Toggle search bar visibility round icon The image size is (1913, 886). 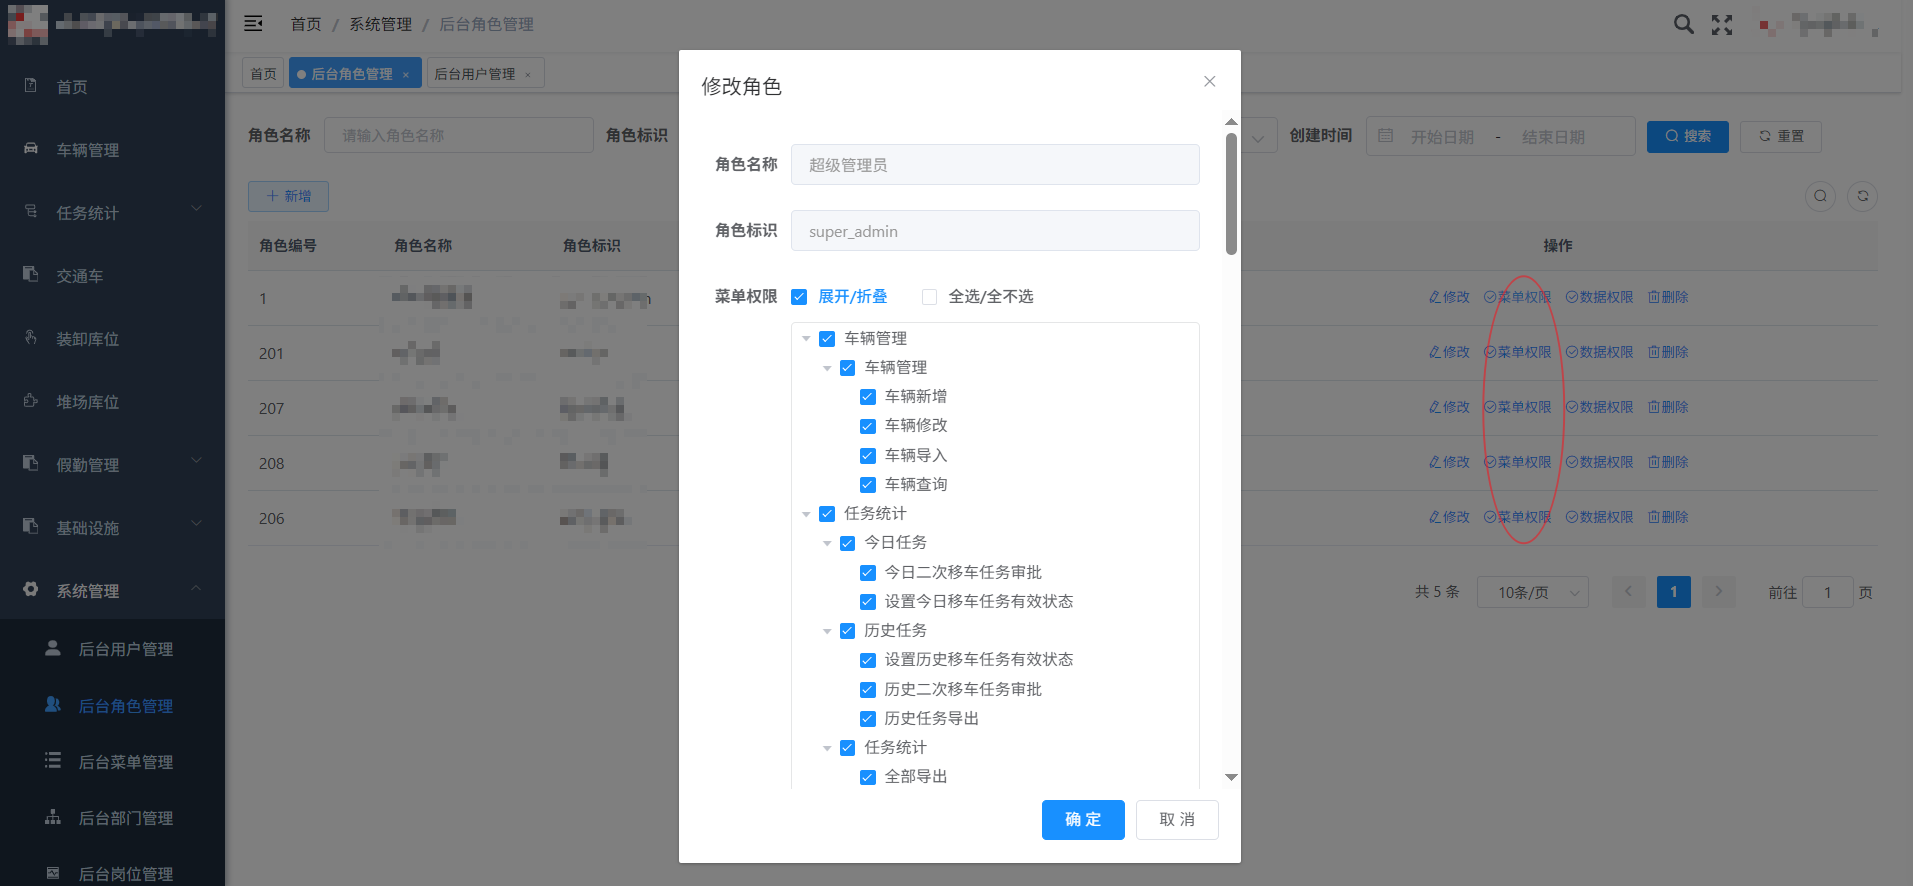1821,196
